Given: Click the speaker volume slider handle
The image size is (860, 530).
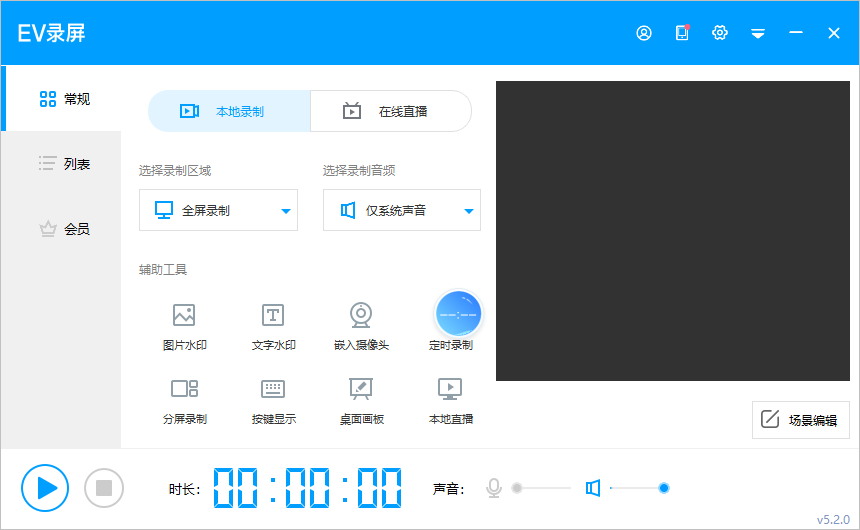Looking at the screenshot, I should 664,488.
